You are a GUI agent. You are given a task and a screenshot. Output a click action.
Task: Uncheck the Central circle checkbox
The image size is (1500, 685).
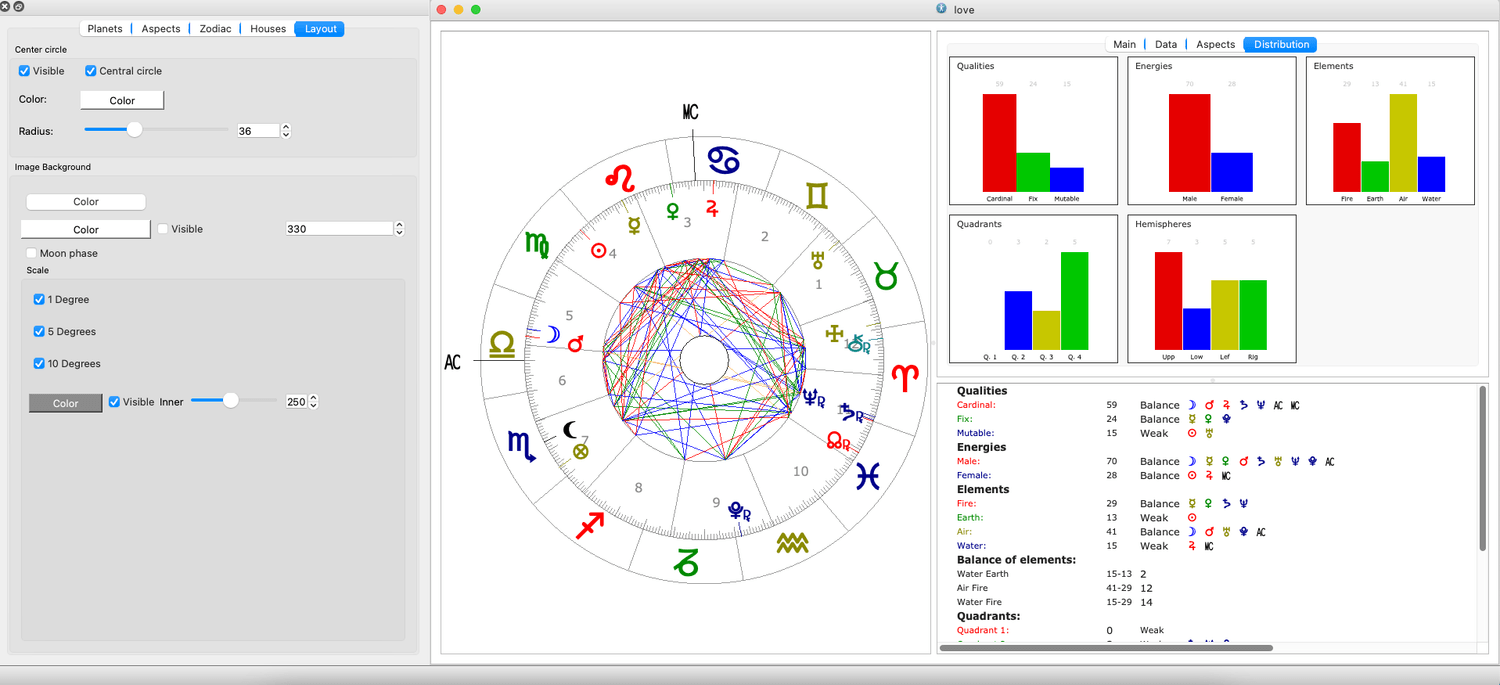pos(91,71)
